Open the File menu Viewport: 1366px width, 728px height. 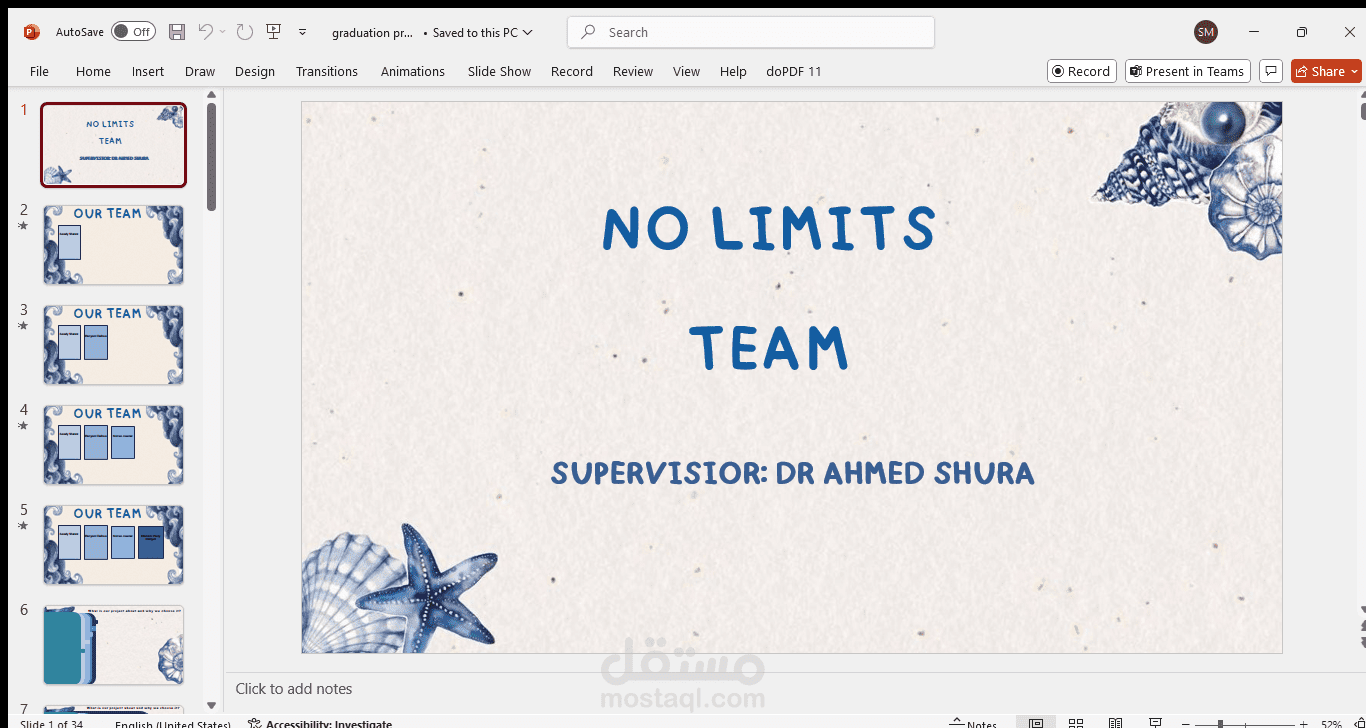39,71
